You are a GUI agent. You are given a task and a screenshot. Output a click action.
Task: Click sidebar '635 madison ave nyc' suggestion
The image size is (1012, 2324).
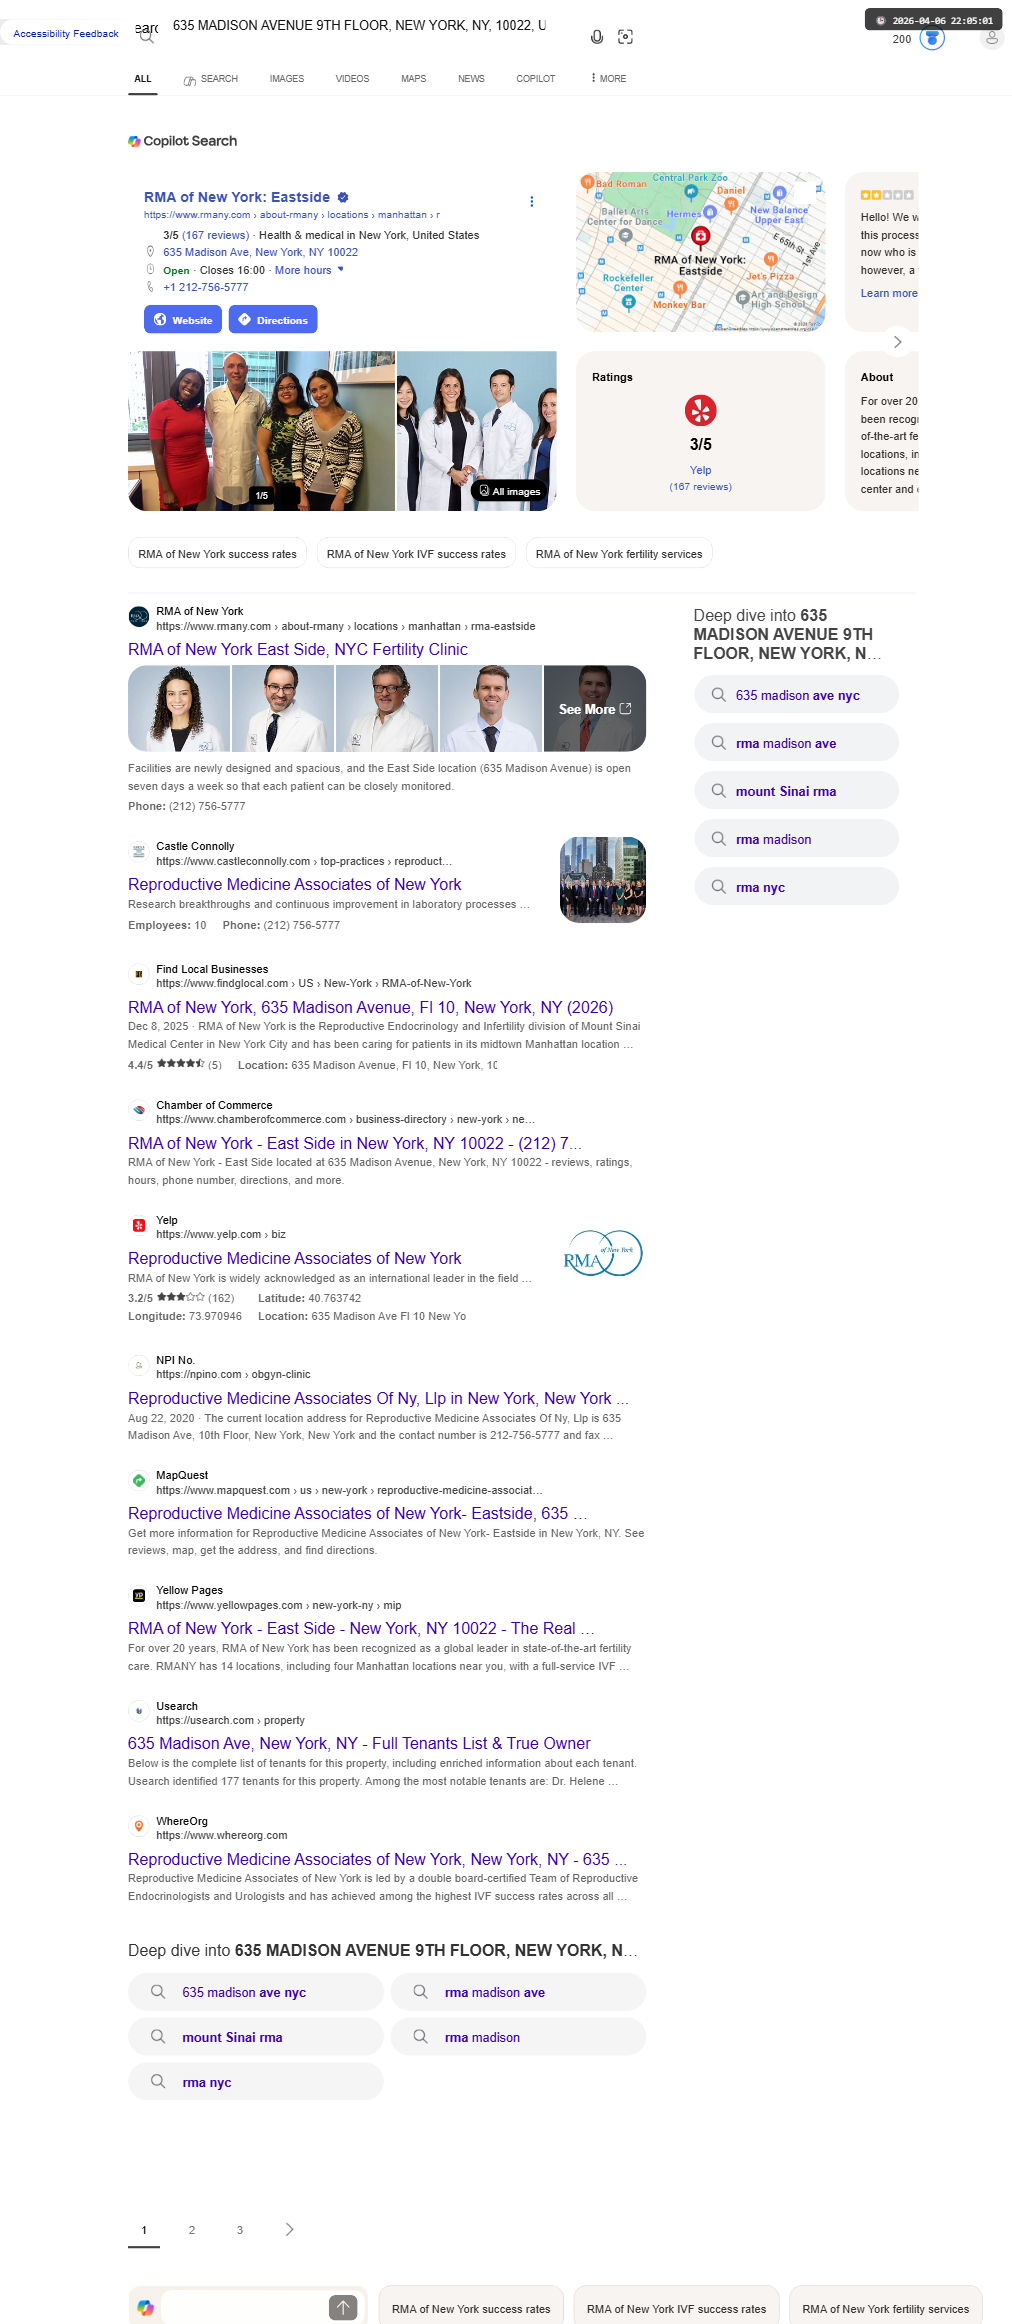click(796, 695)
